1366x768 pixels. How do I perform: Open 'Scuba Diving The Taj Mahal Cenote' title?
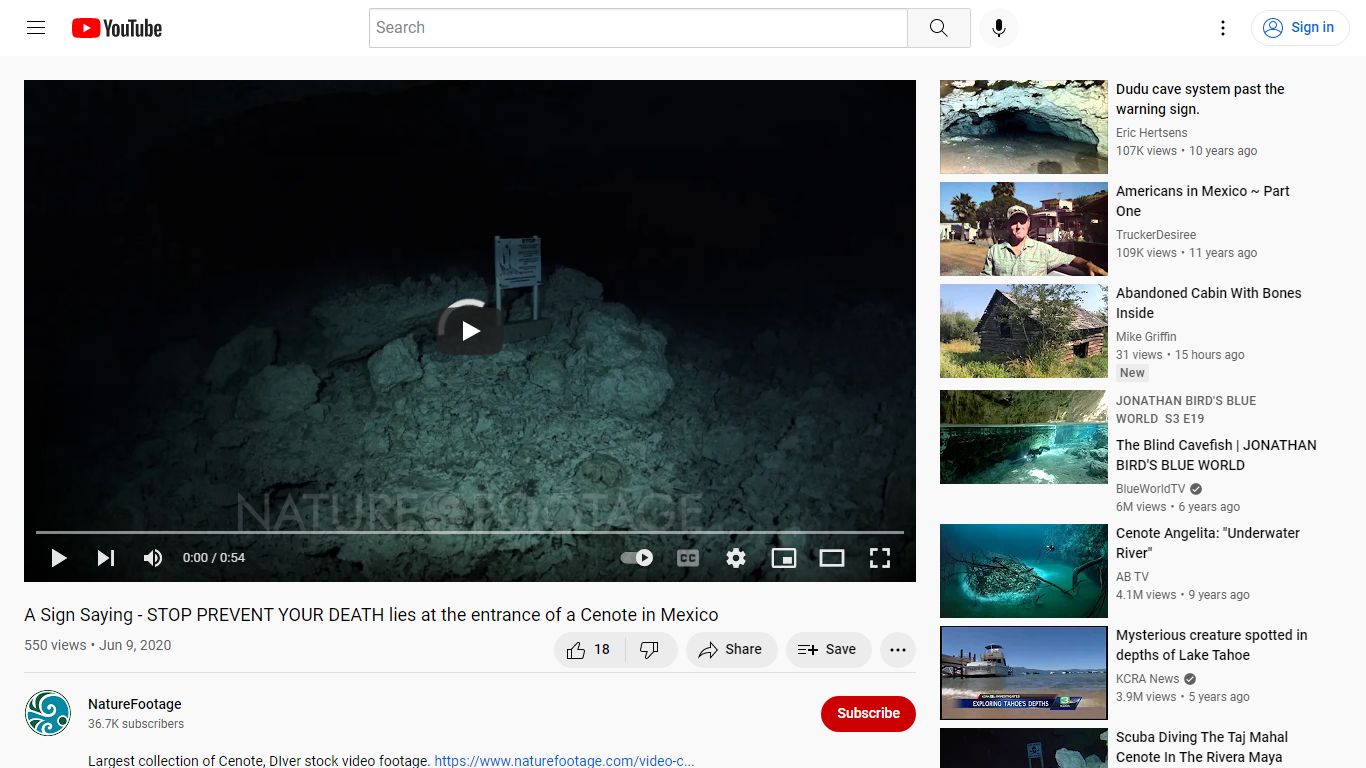point(1202,747)
